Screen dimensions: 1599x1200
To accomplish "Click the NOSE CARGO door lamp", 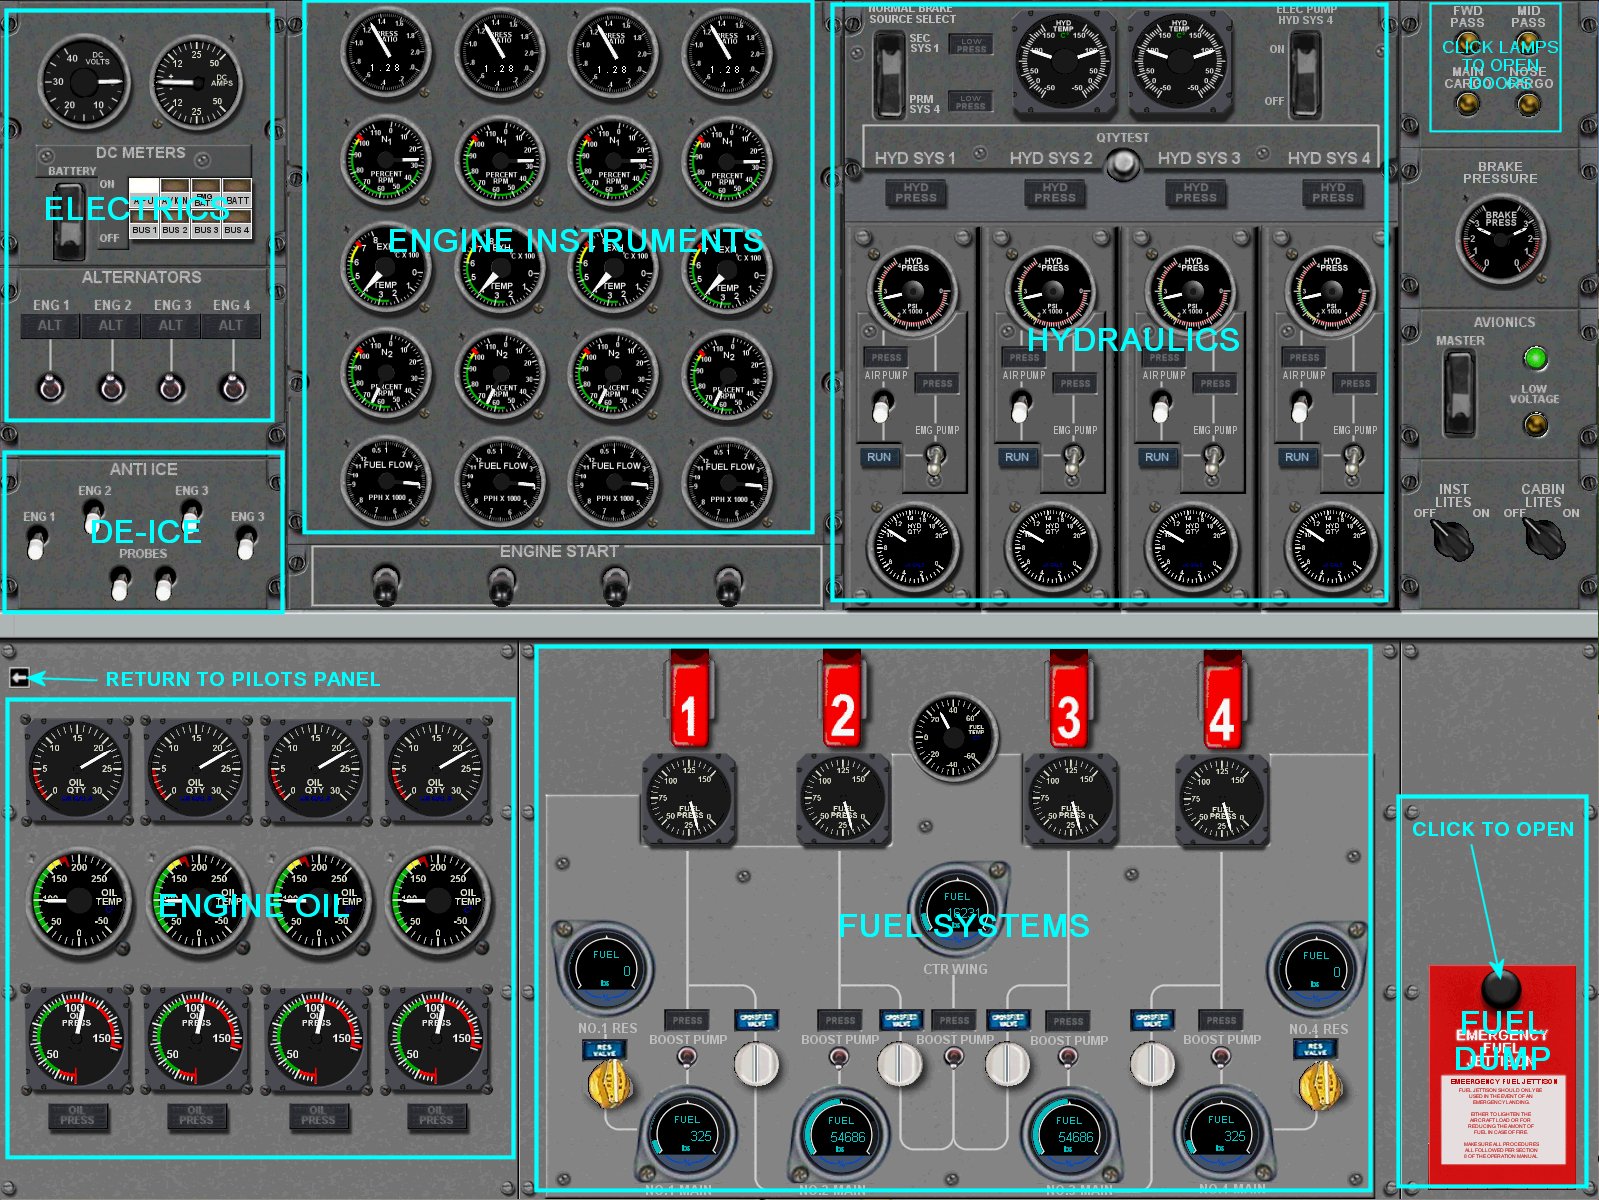I will click(1526, 103).
